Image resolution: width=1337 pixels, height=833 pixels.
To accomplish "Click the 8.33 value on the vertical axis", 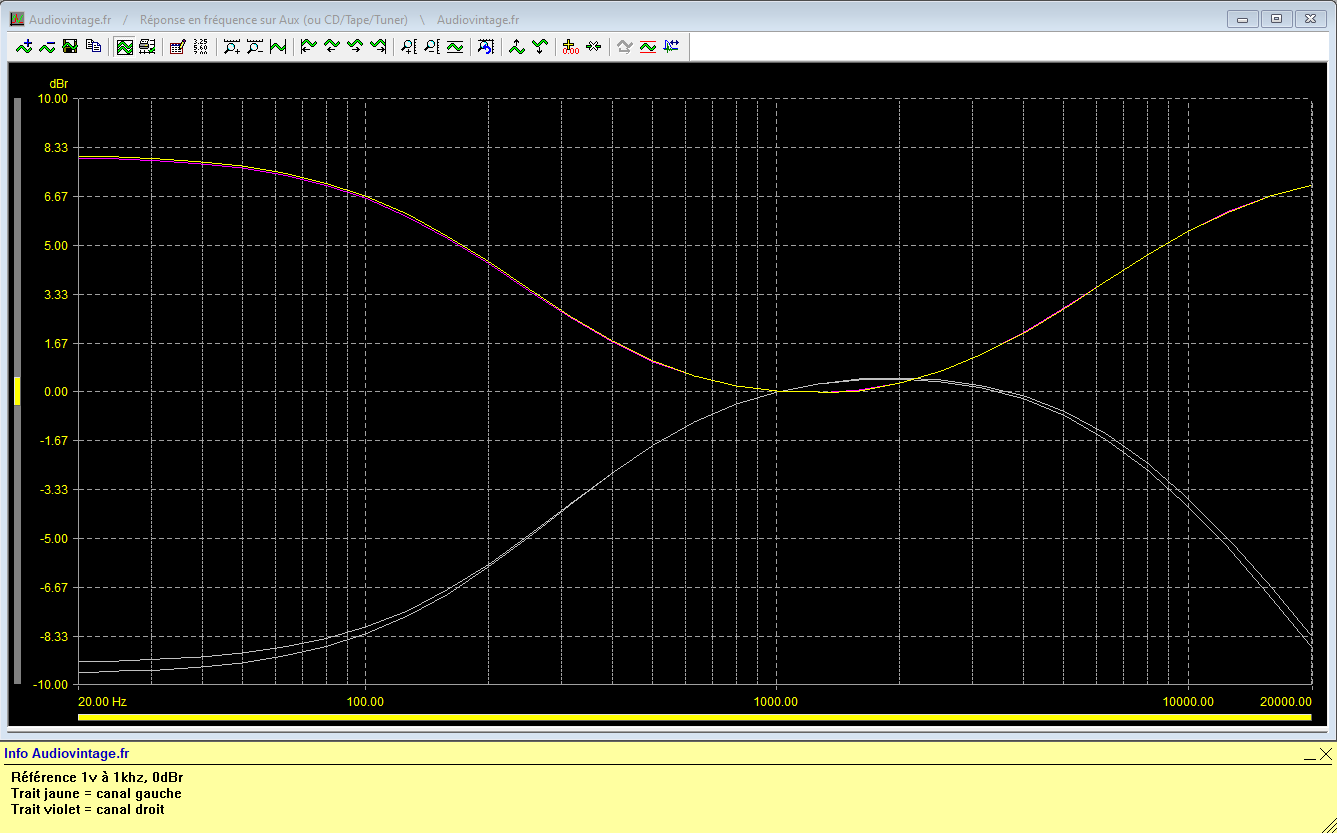I will pyautogui.click(x=54, y=148).
